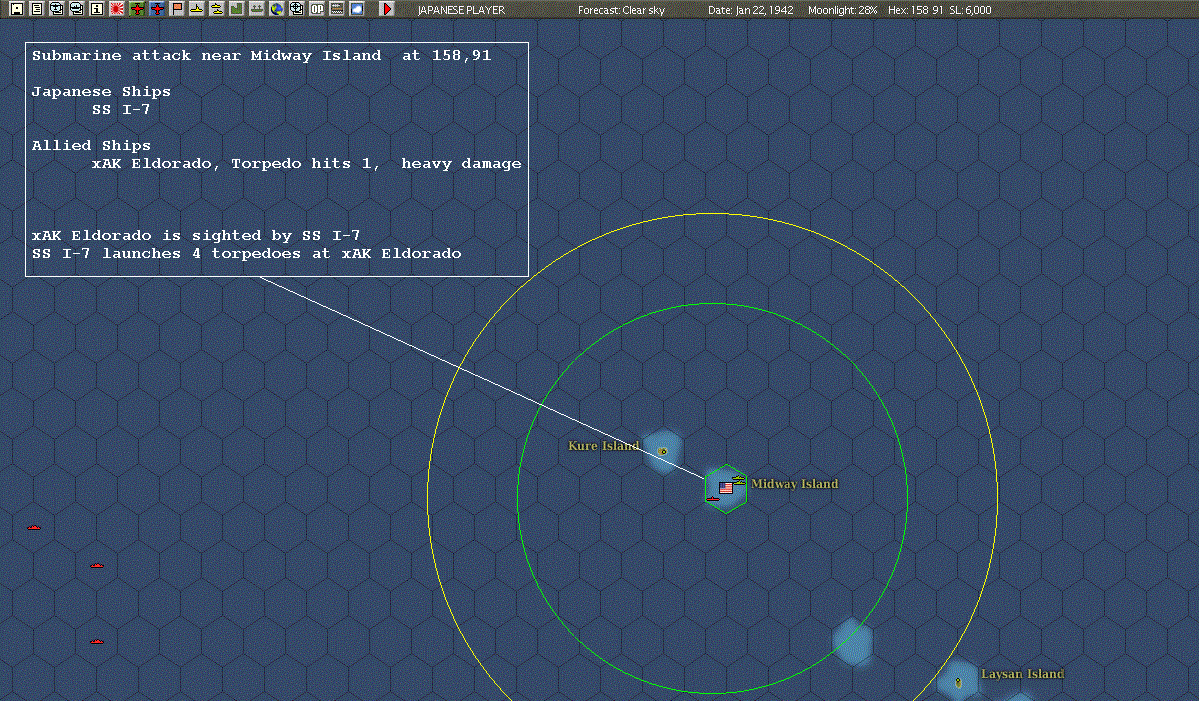Click the yellow aircraft marker at Midway
This screenshot has height=701, width=1199.
tap(739, 480)
